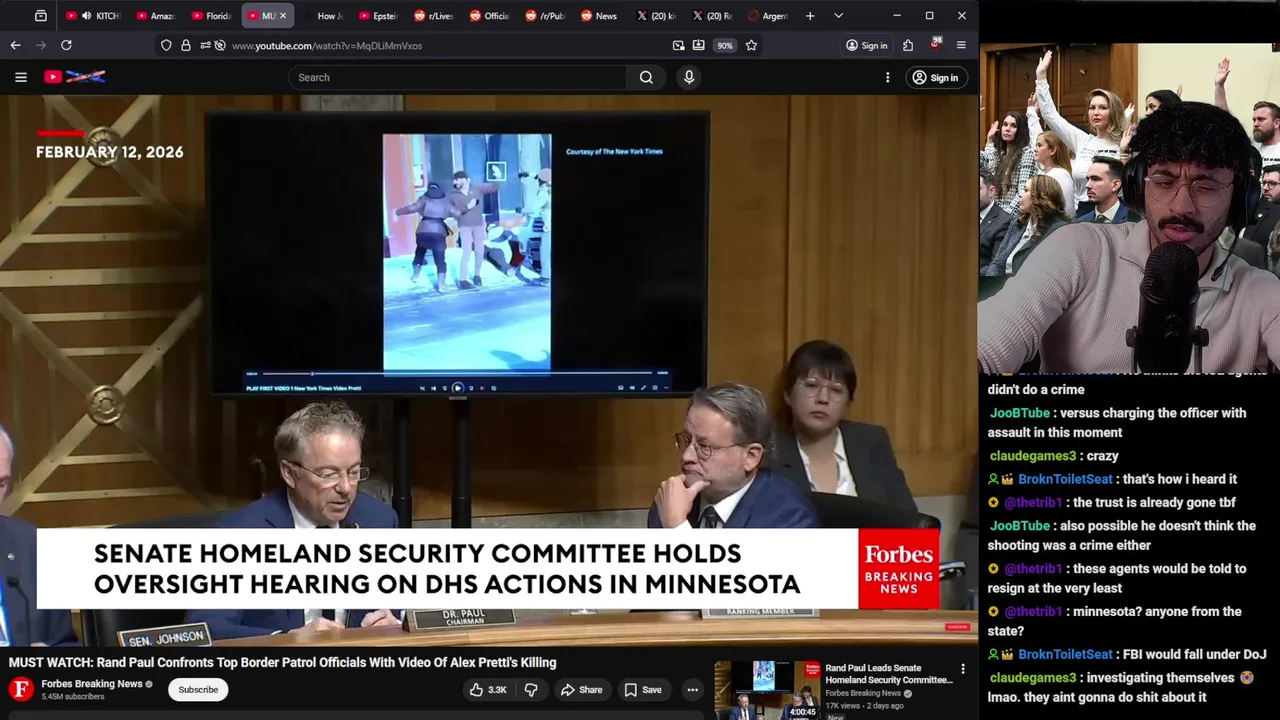Open the red extension badge icon in the toolbar
The width and height of the screenshot is (1280, 720).
click(935, 45)
